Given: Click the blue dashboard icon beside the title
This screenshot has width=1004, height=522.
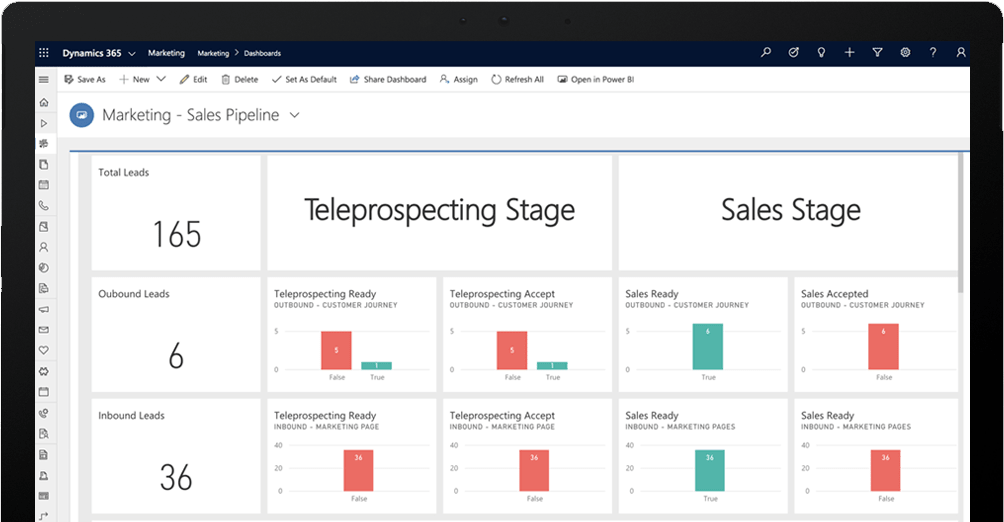Looking at the screenshot, I should [81, 115].
